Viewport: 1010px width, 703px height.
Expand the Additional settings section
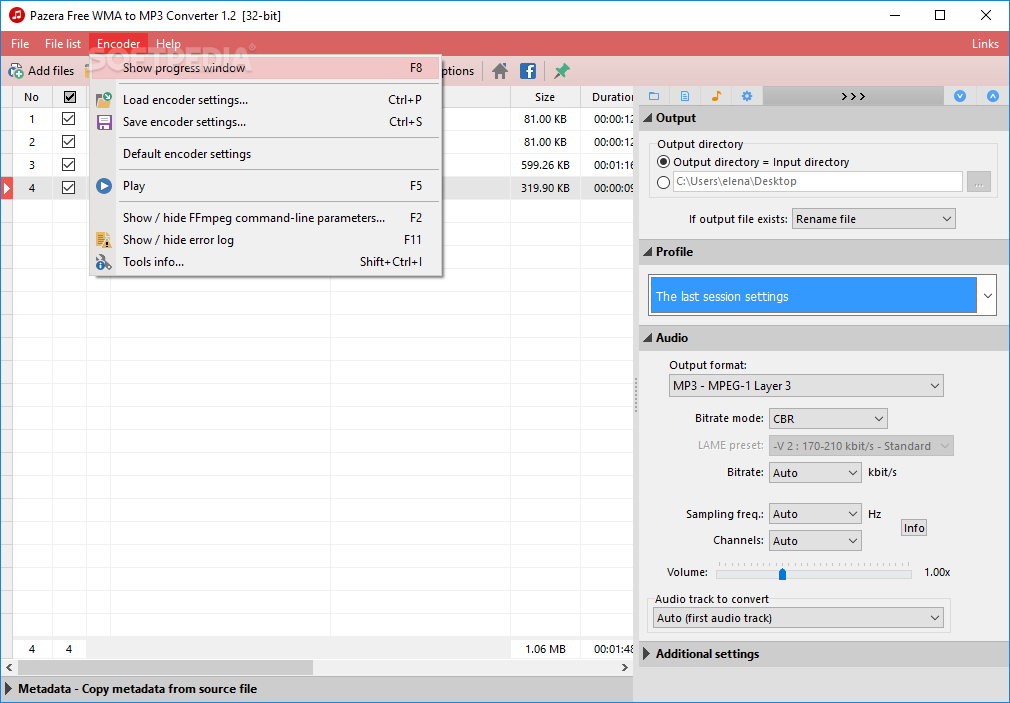647,654
